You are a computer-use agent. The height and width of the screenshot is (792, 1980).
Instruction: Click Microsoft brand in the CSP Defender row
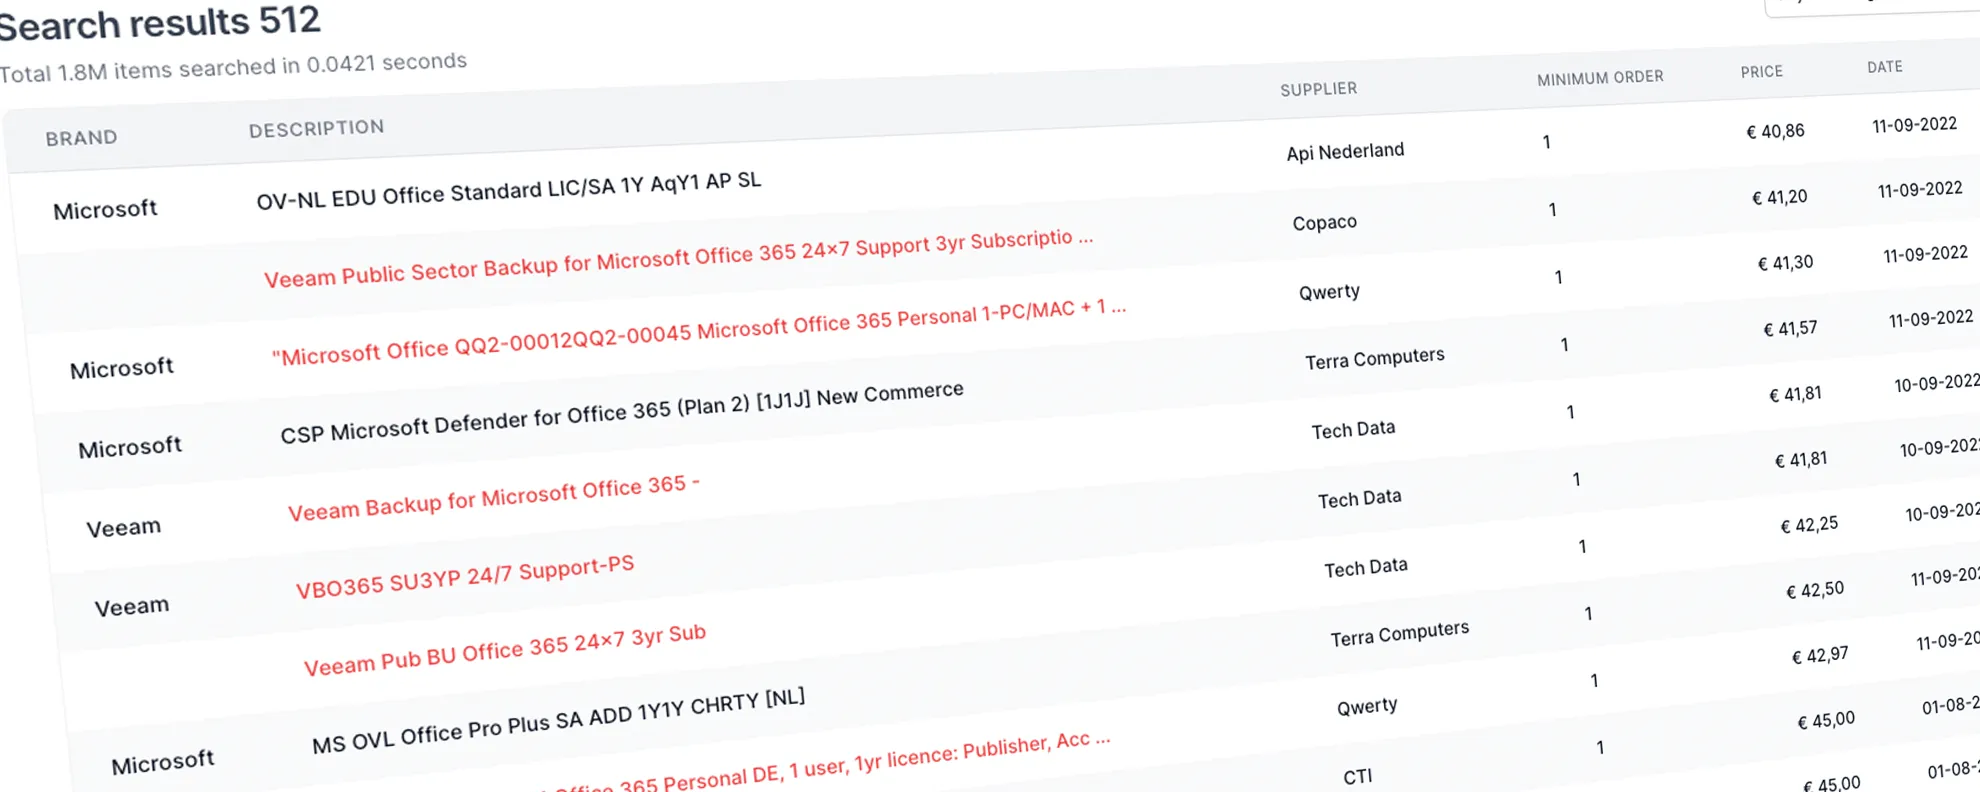pyautogui.click(x=130, y=447)
